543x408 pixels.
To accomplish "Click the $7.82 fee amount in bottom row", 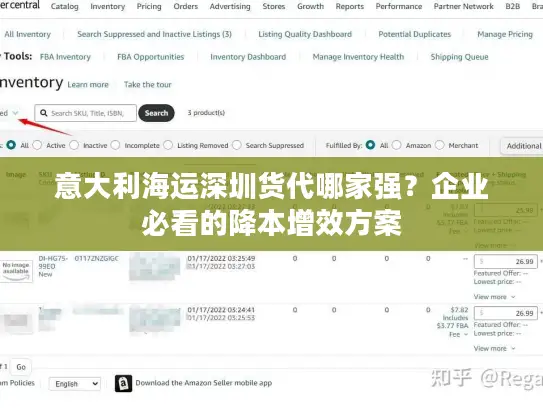I will pyautogui.click(x=459, y=310).
